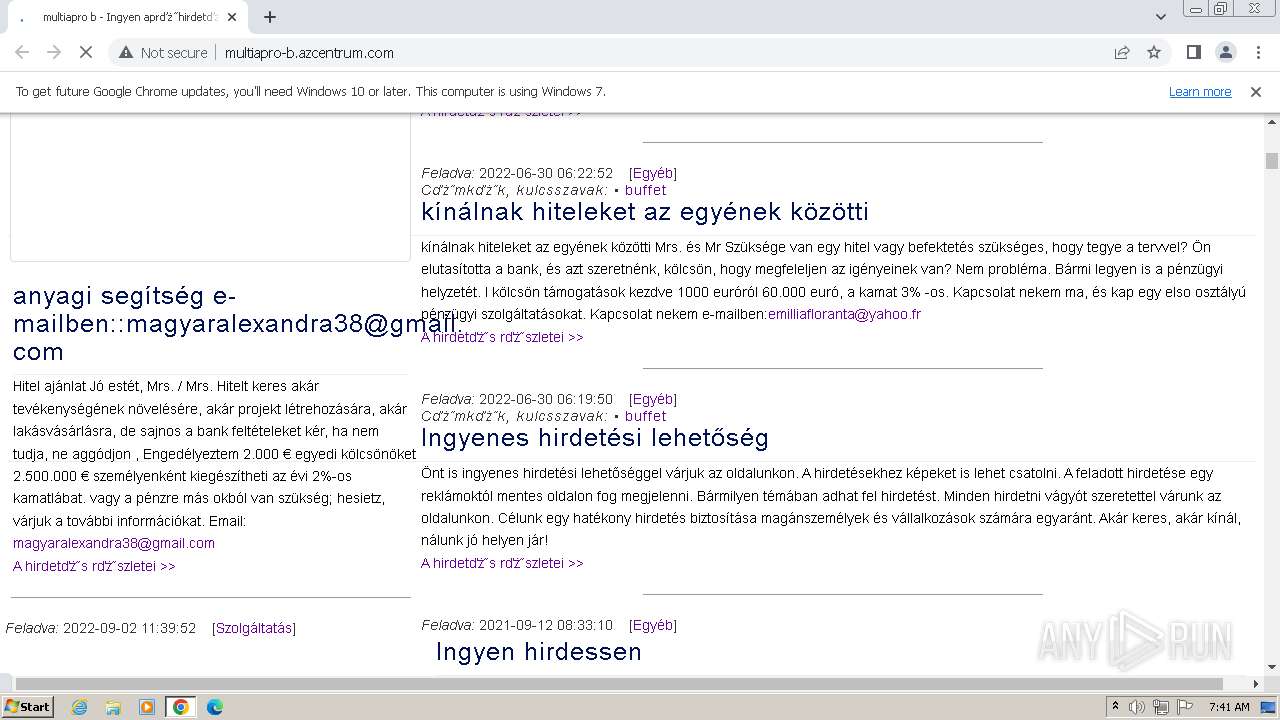Open details link of the kínálnak hiteleket ad
This screenshot has width=1280, height=720.
pyautogui.click(x=502, y=337)
